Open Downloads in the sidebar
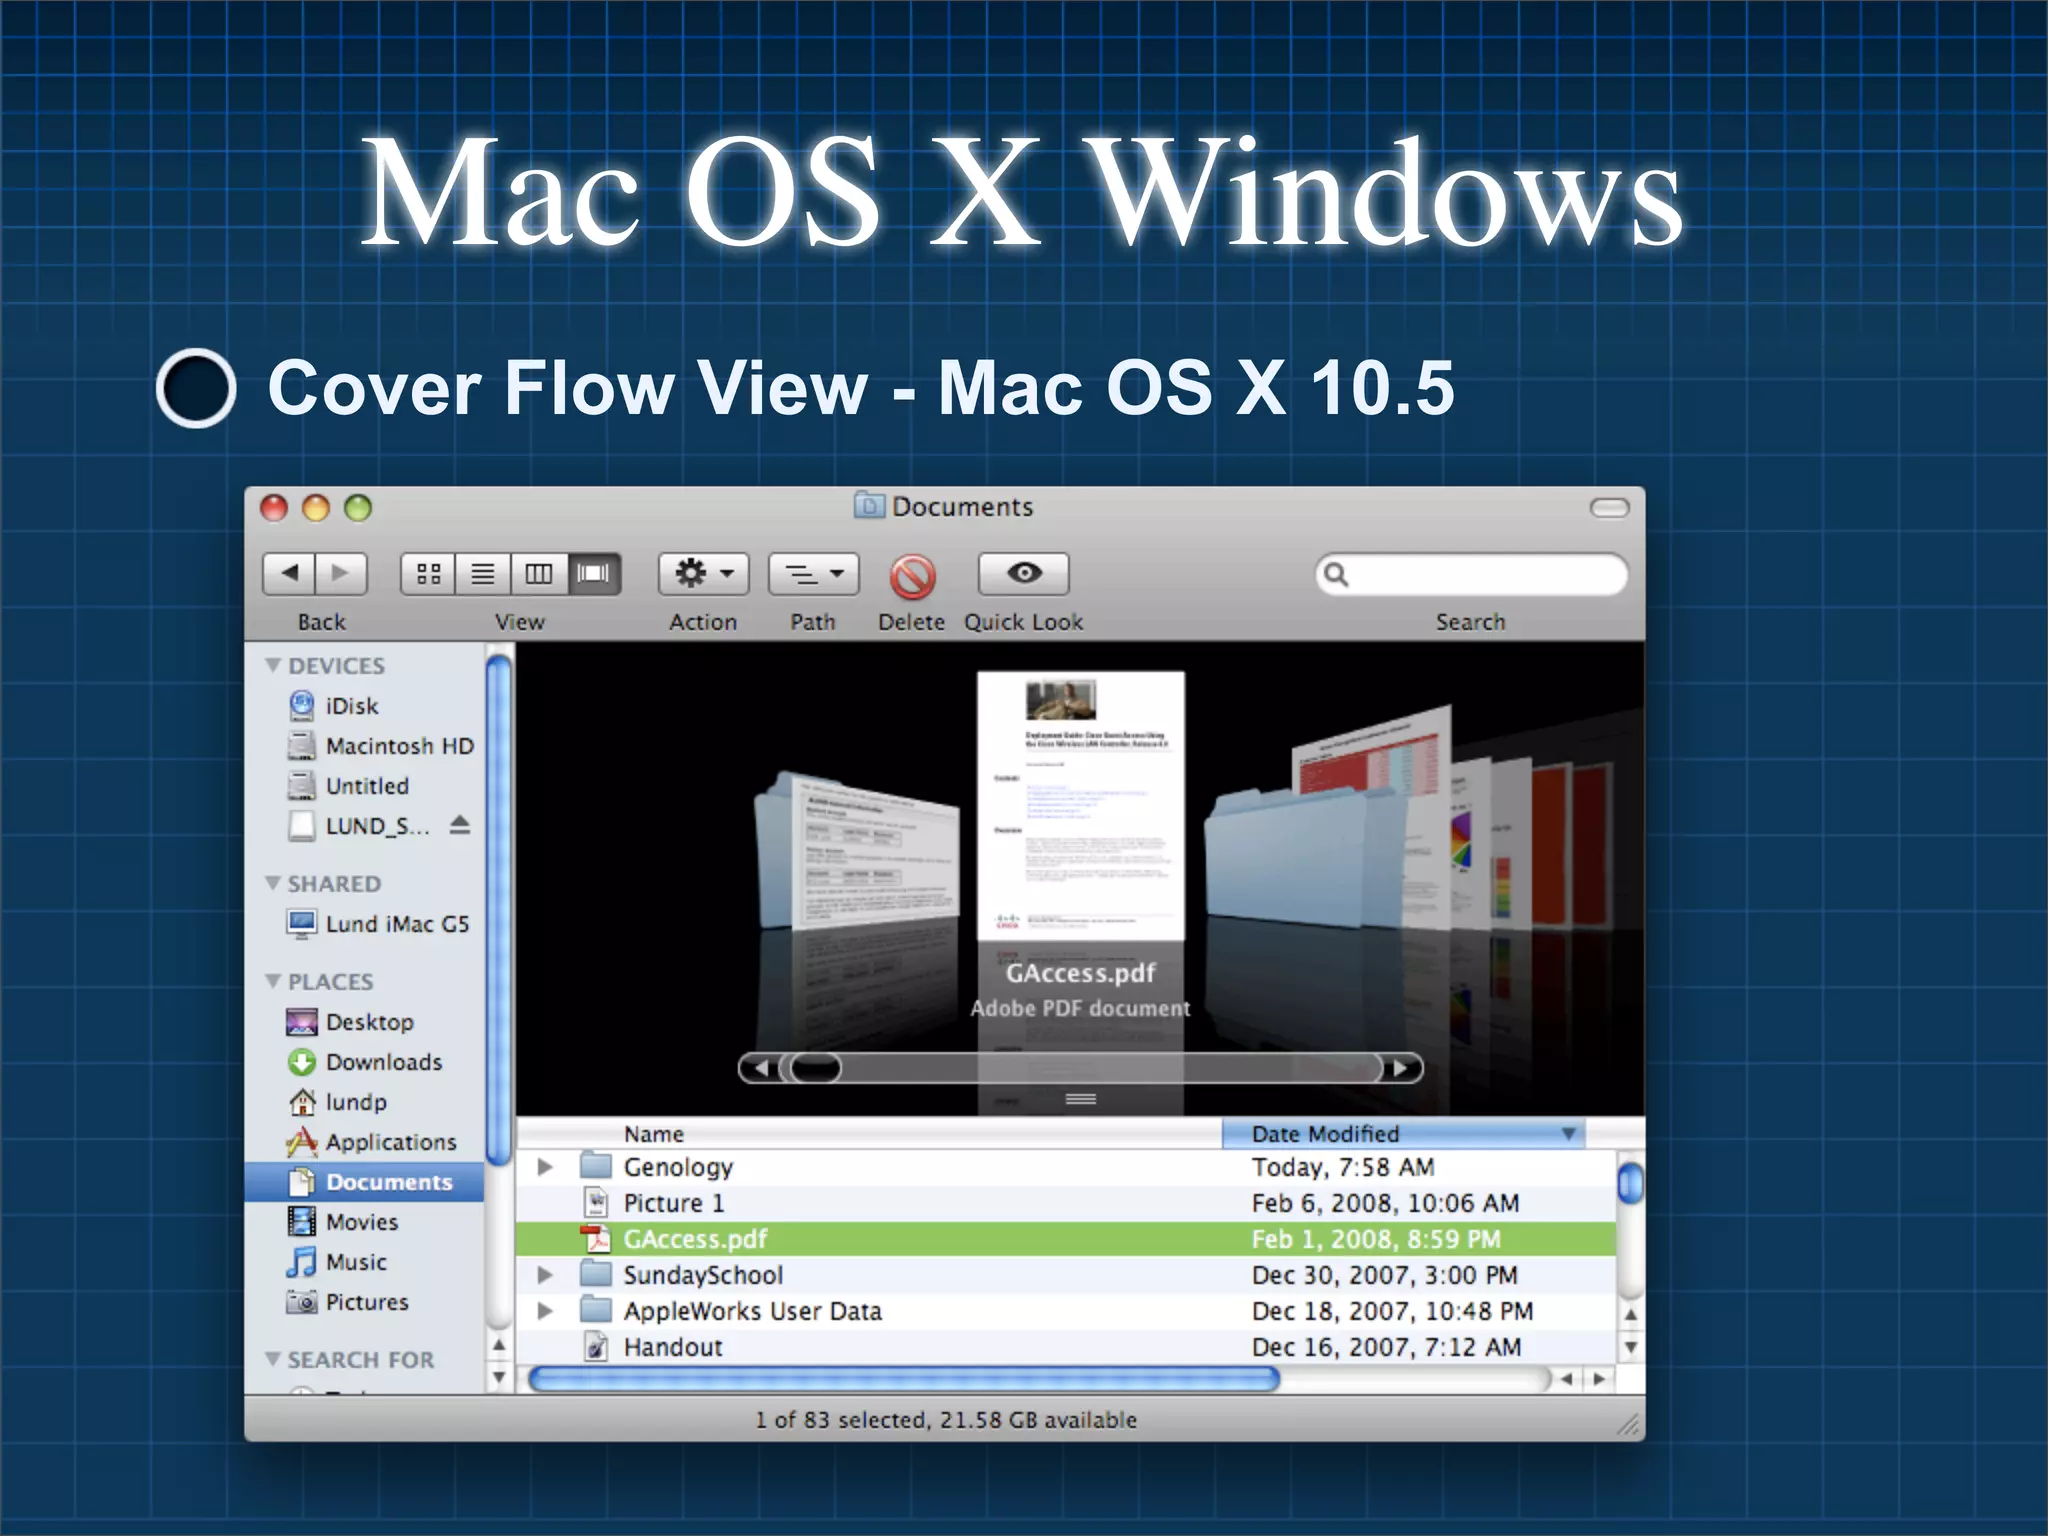Viewport: 2048px width, 1536px height. tap(364, 1062)
